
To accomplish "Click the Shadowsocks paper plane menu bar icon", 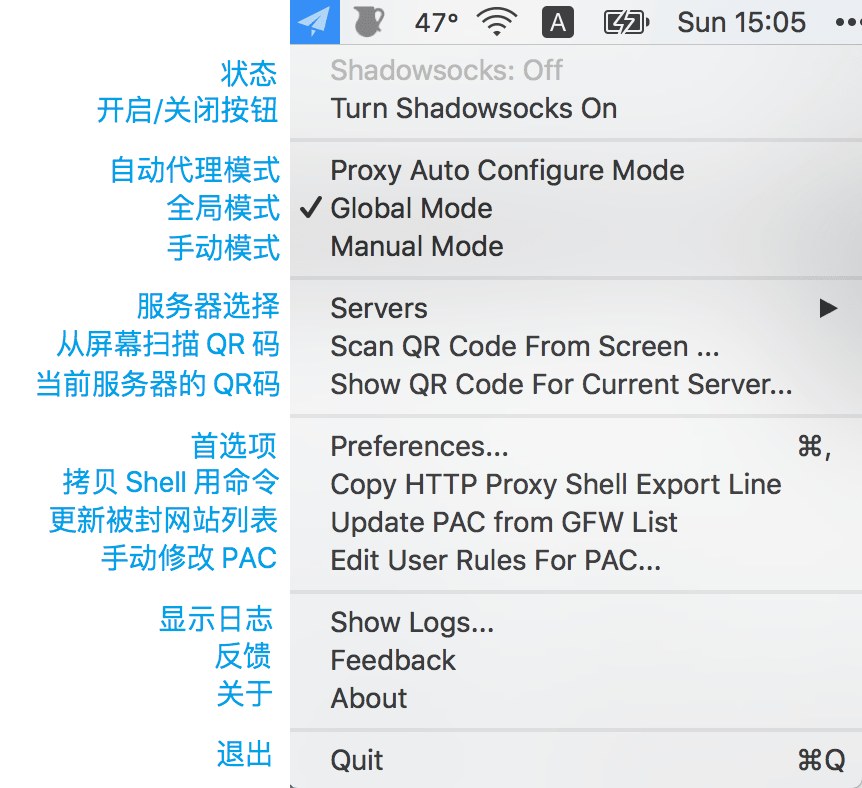I will click(314, 22).
